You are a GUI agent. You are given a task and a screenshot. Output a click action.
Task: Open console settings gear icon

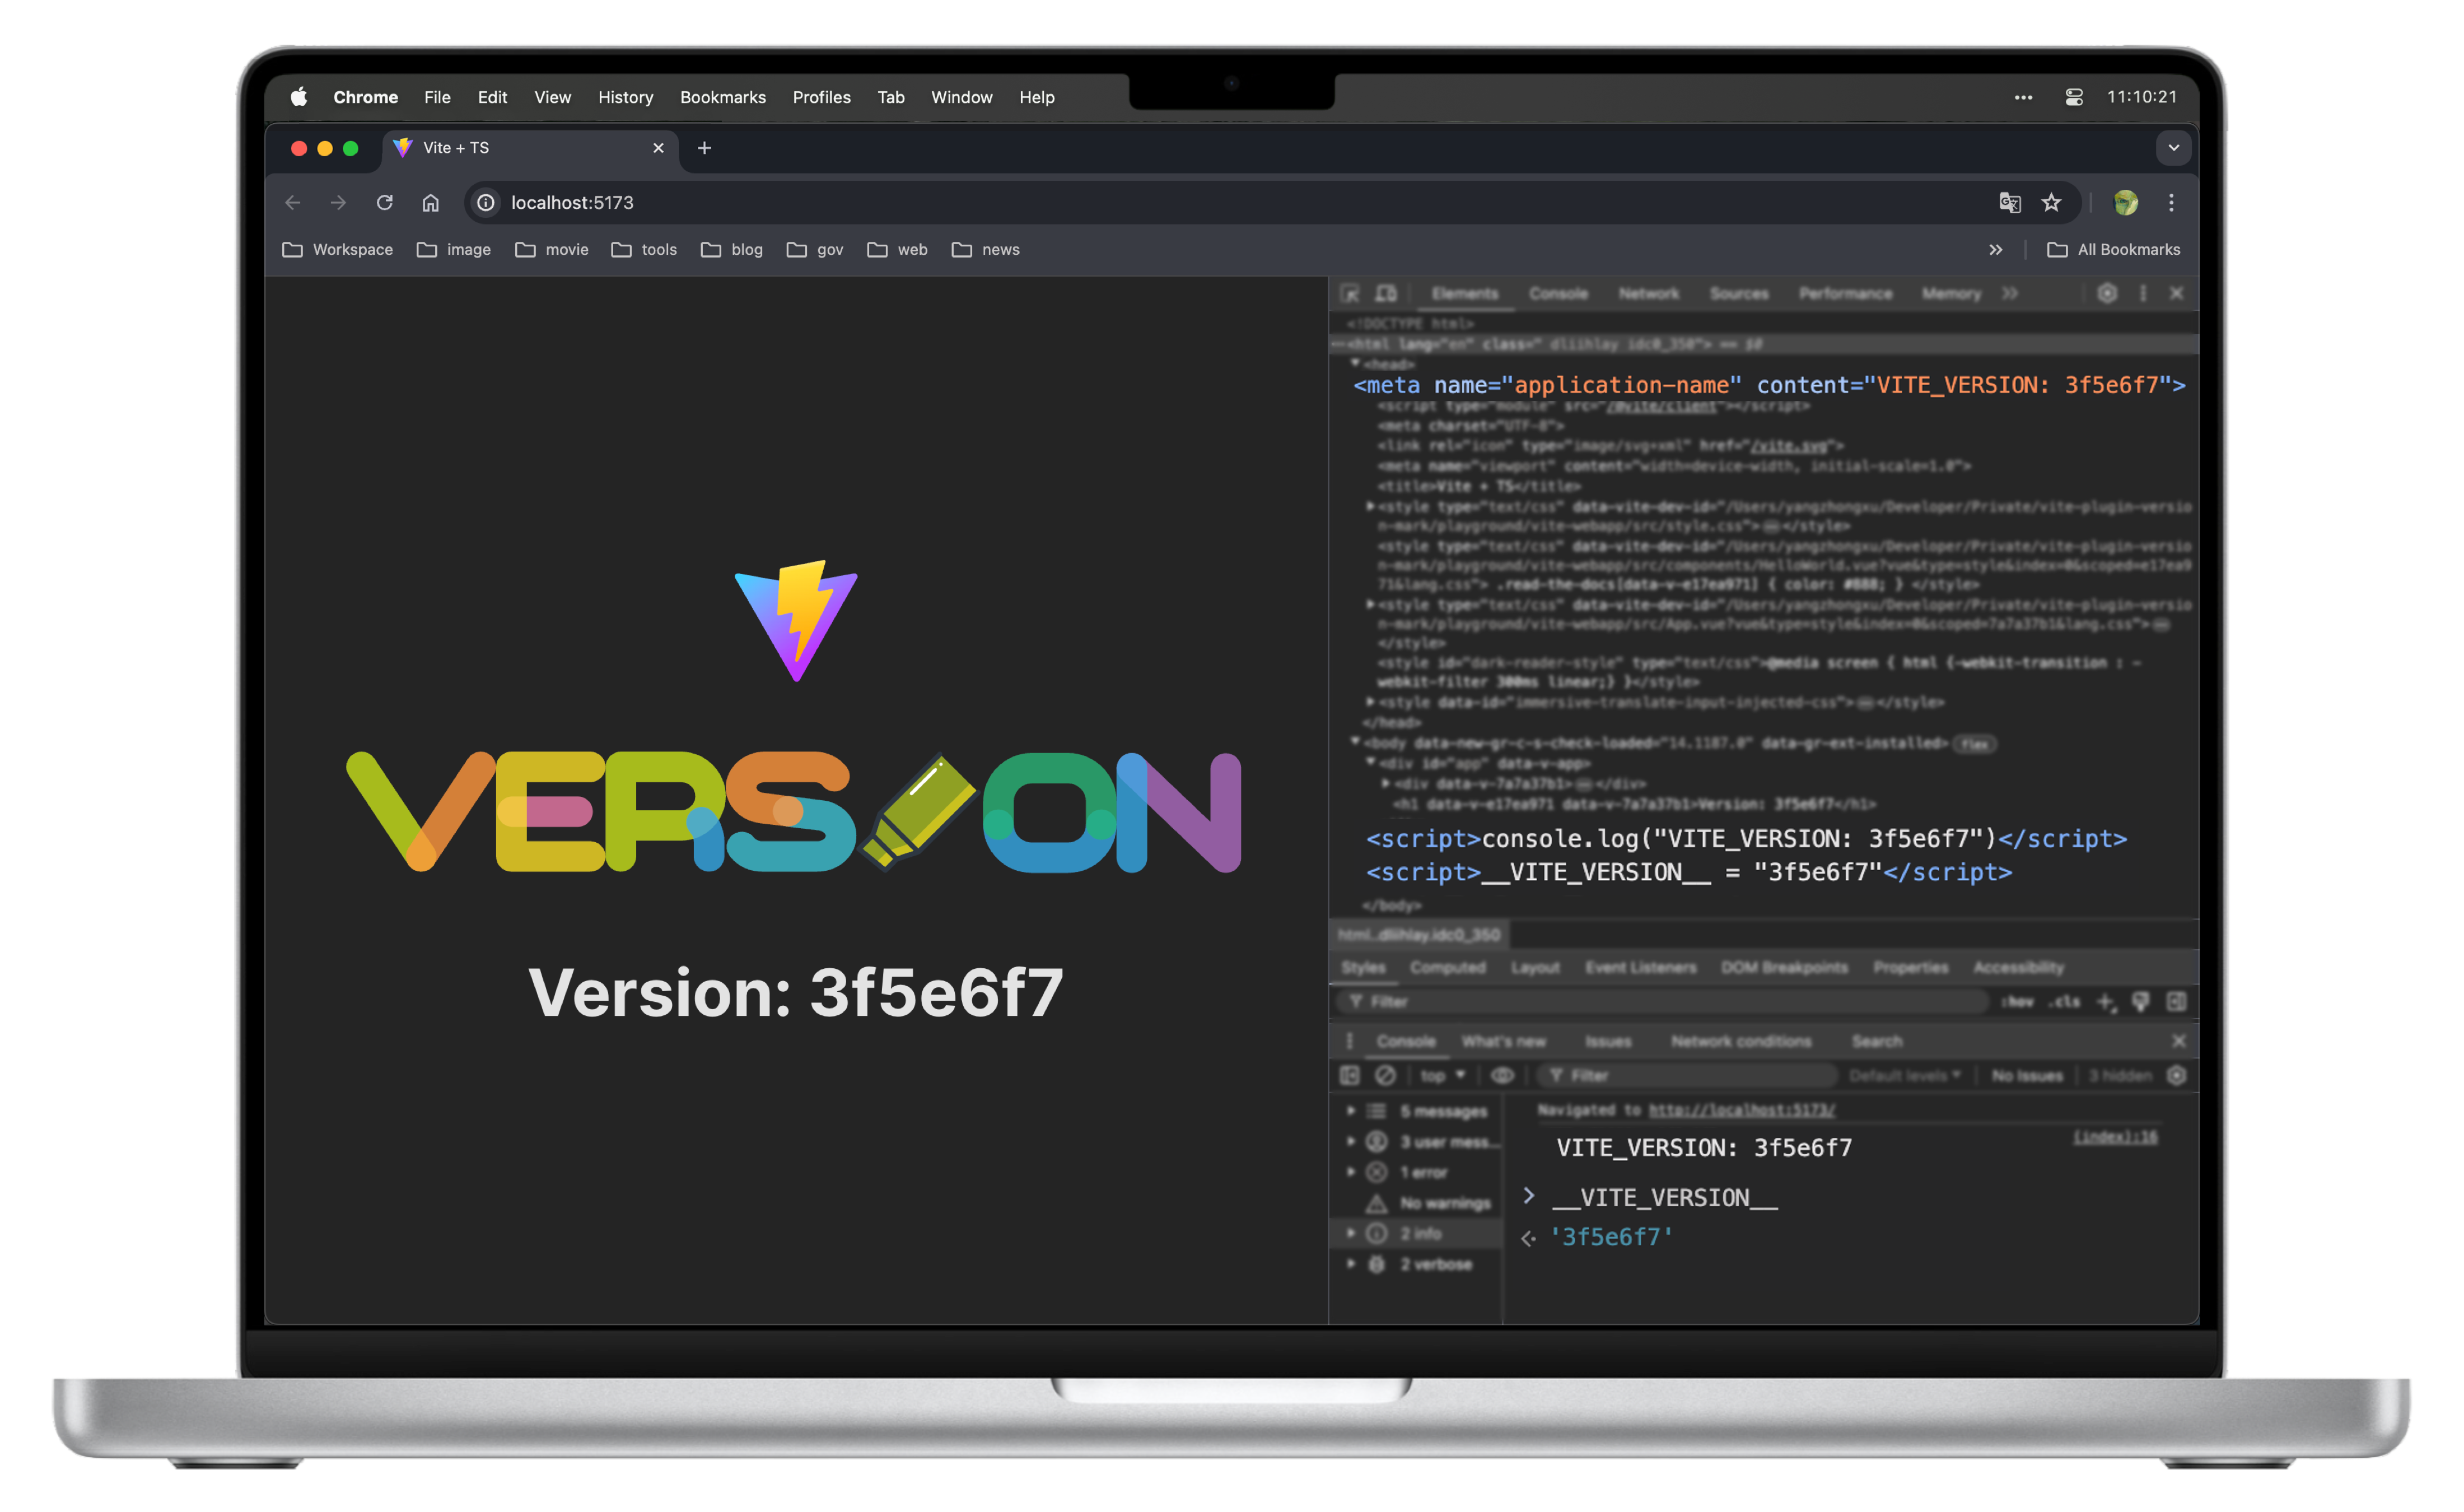click(2176, 1075)
